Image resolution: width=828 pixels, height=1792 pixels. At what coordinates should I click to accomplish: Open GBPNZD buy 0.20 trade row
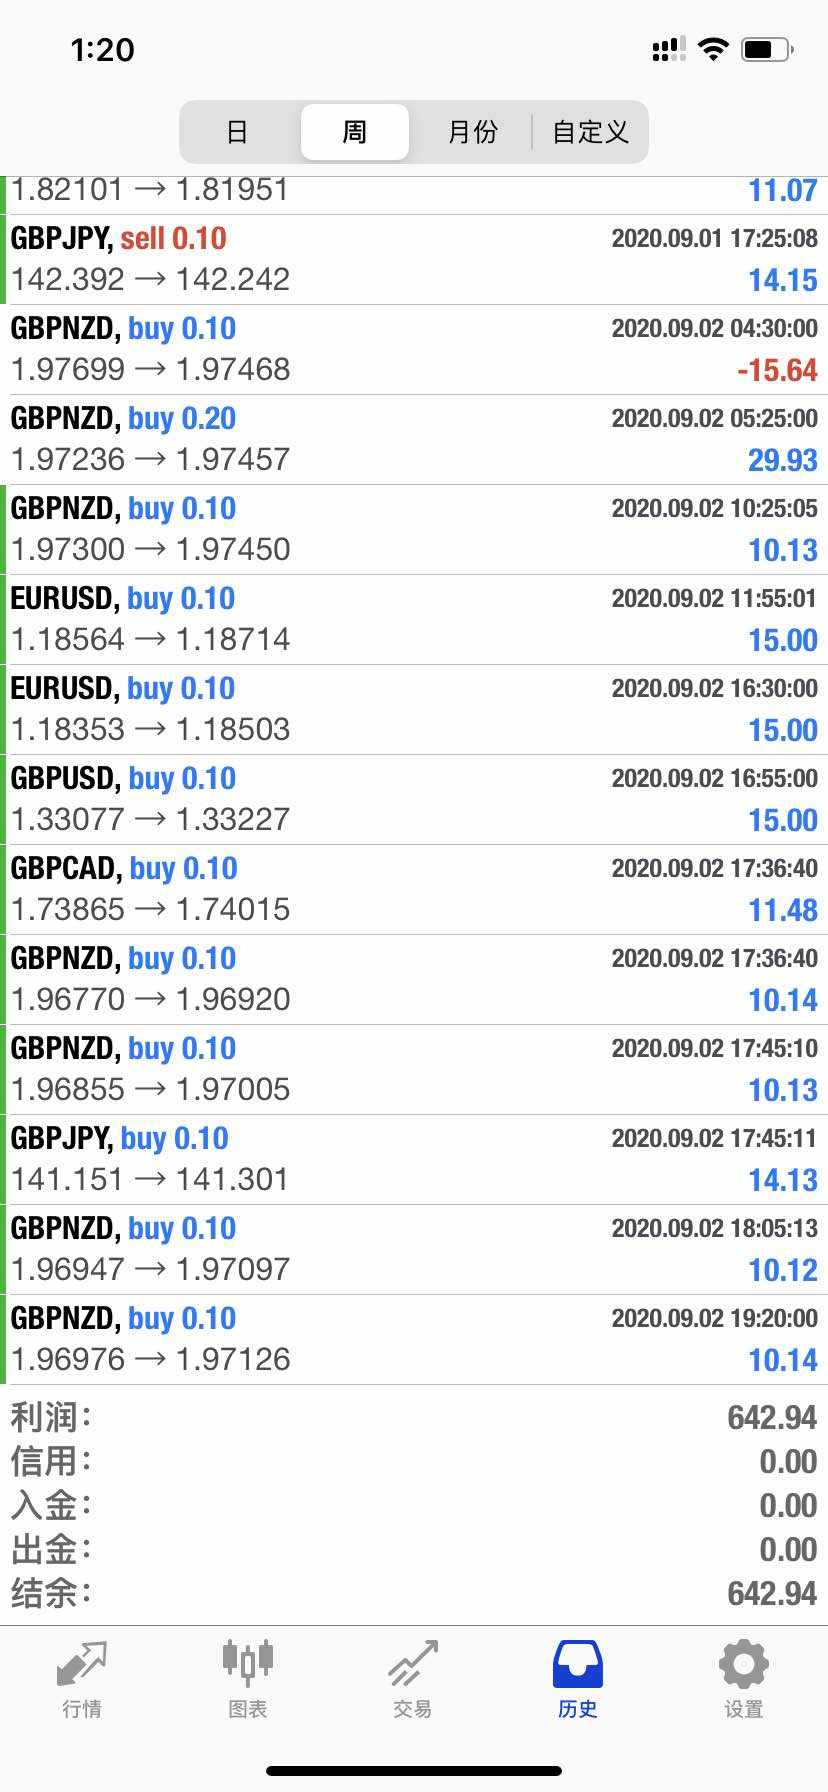[x=414, y=439]
